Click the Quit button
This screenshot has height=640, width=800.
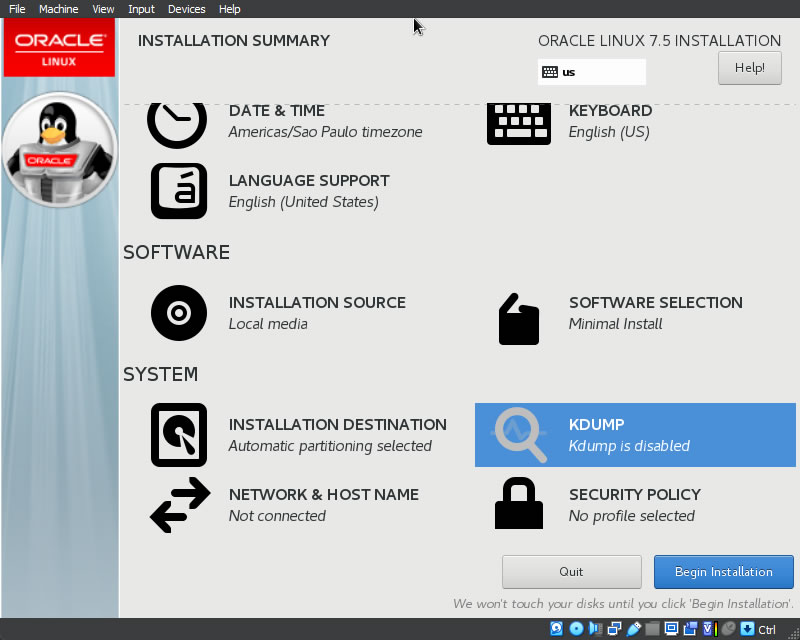pyautogui.click(x=571, y=572)
